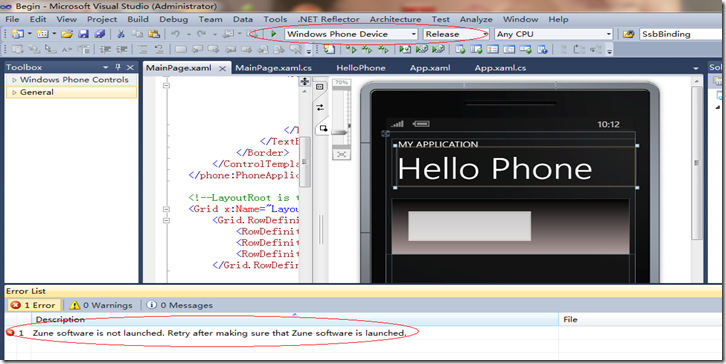
Task: Select the Zune software error row
Action: tap(363, 333)
